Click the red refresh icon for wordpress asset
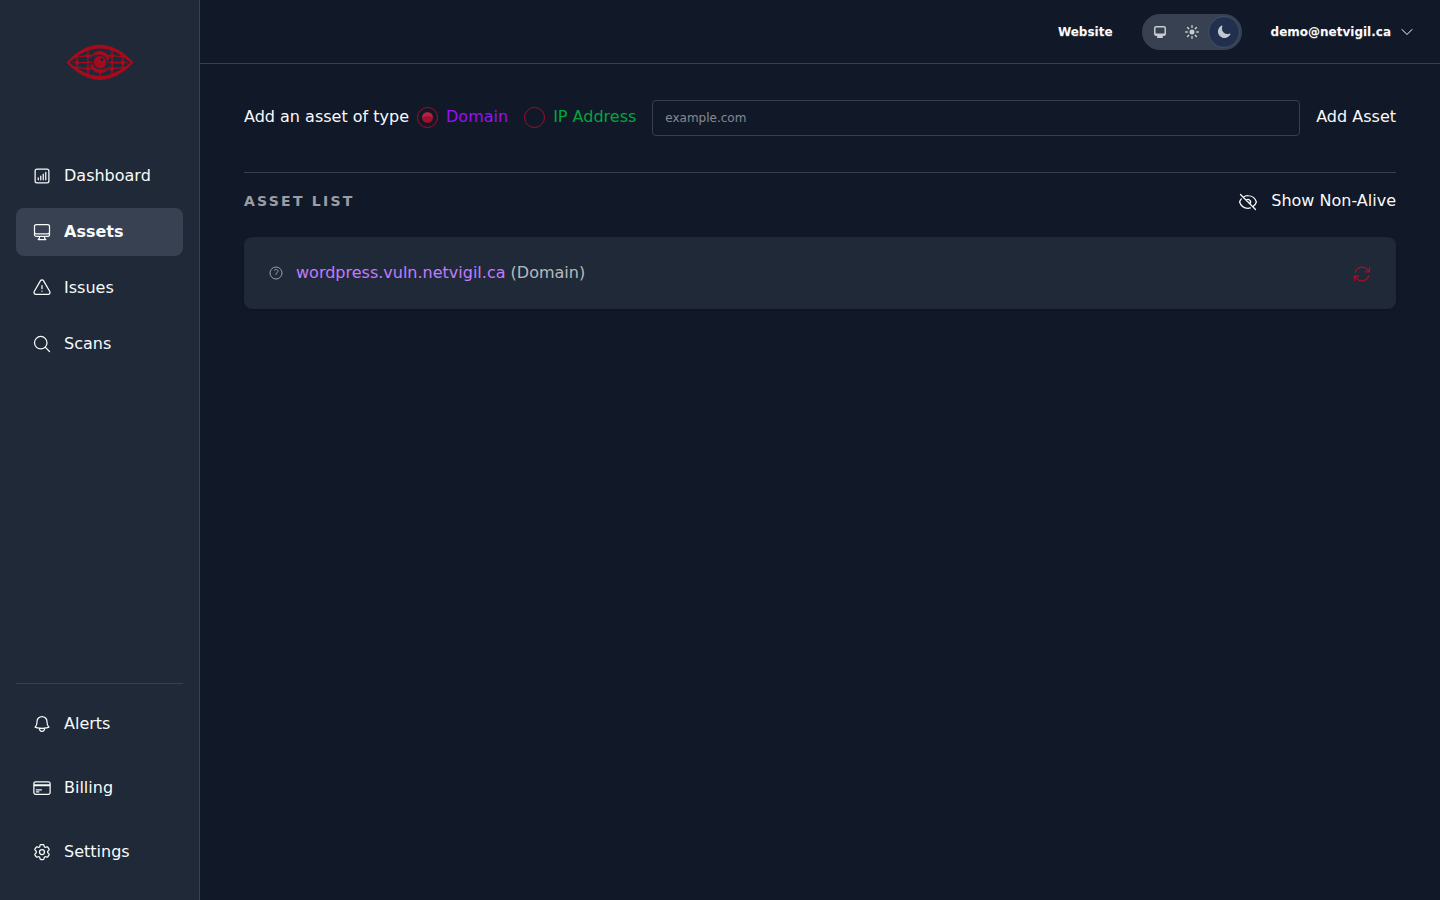The width and height of the screenshot is (1440, 900). coord(1362,274)
